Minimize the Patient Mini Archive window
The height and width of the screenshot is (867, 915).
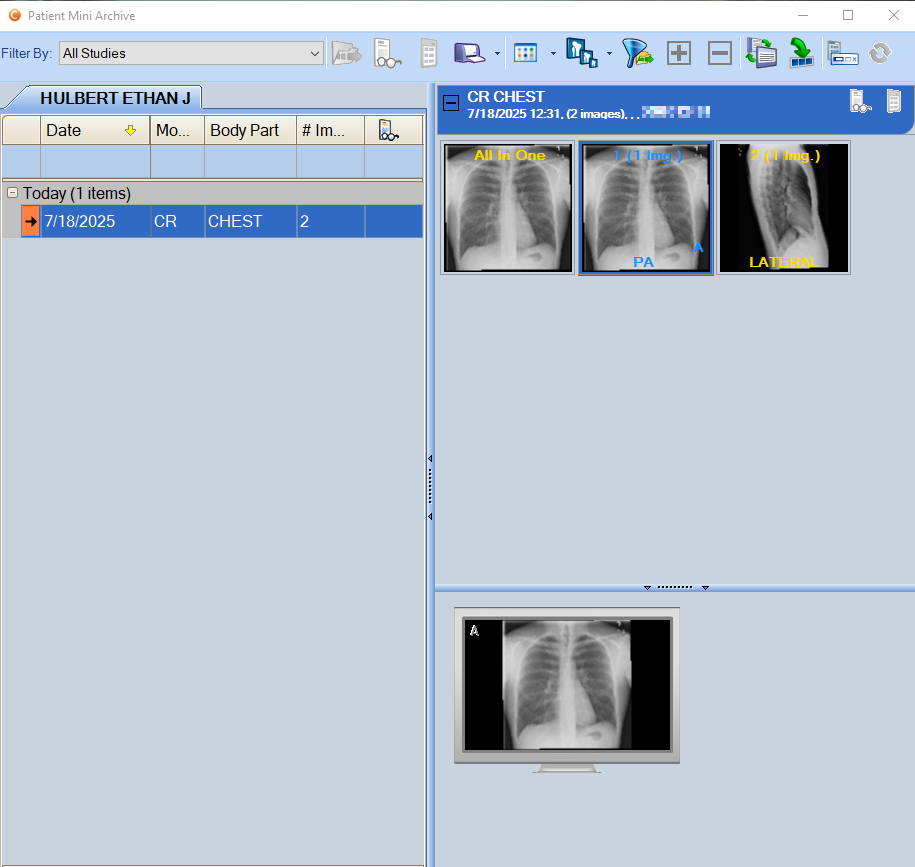803,16
